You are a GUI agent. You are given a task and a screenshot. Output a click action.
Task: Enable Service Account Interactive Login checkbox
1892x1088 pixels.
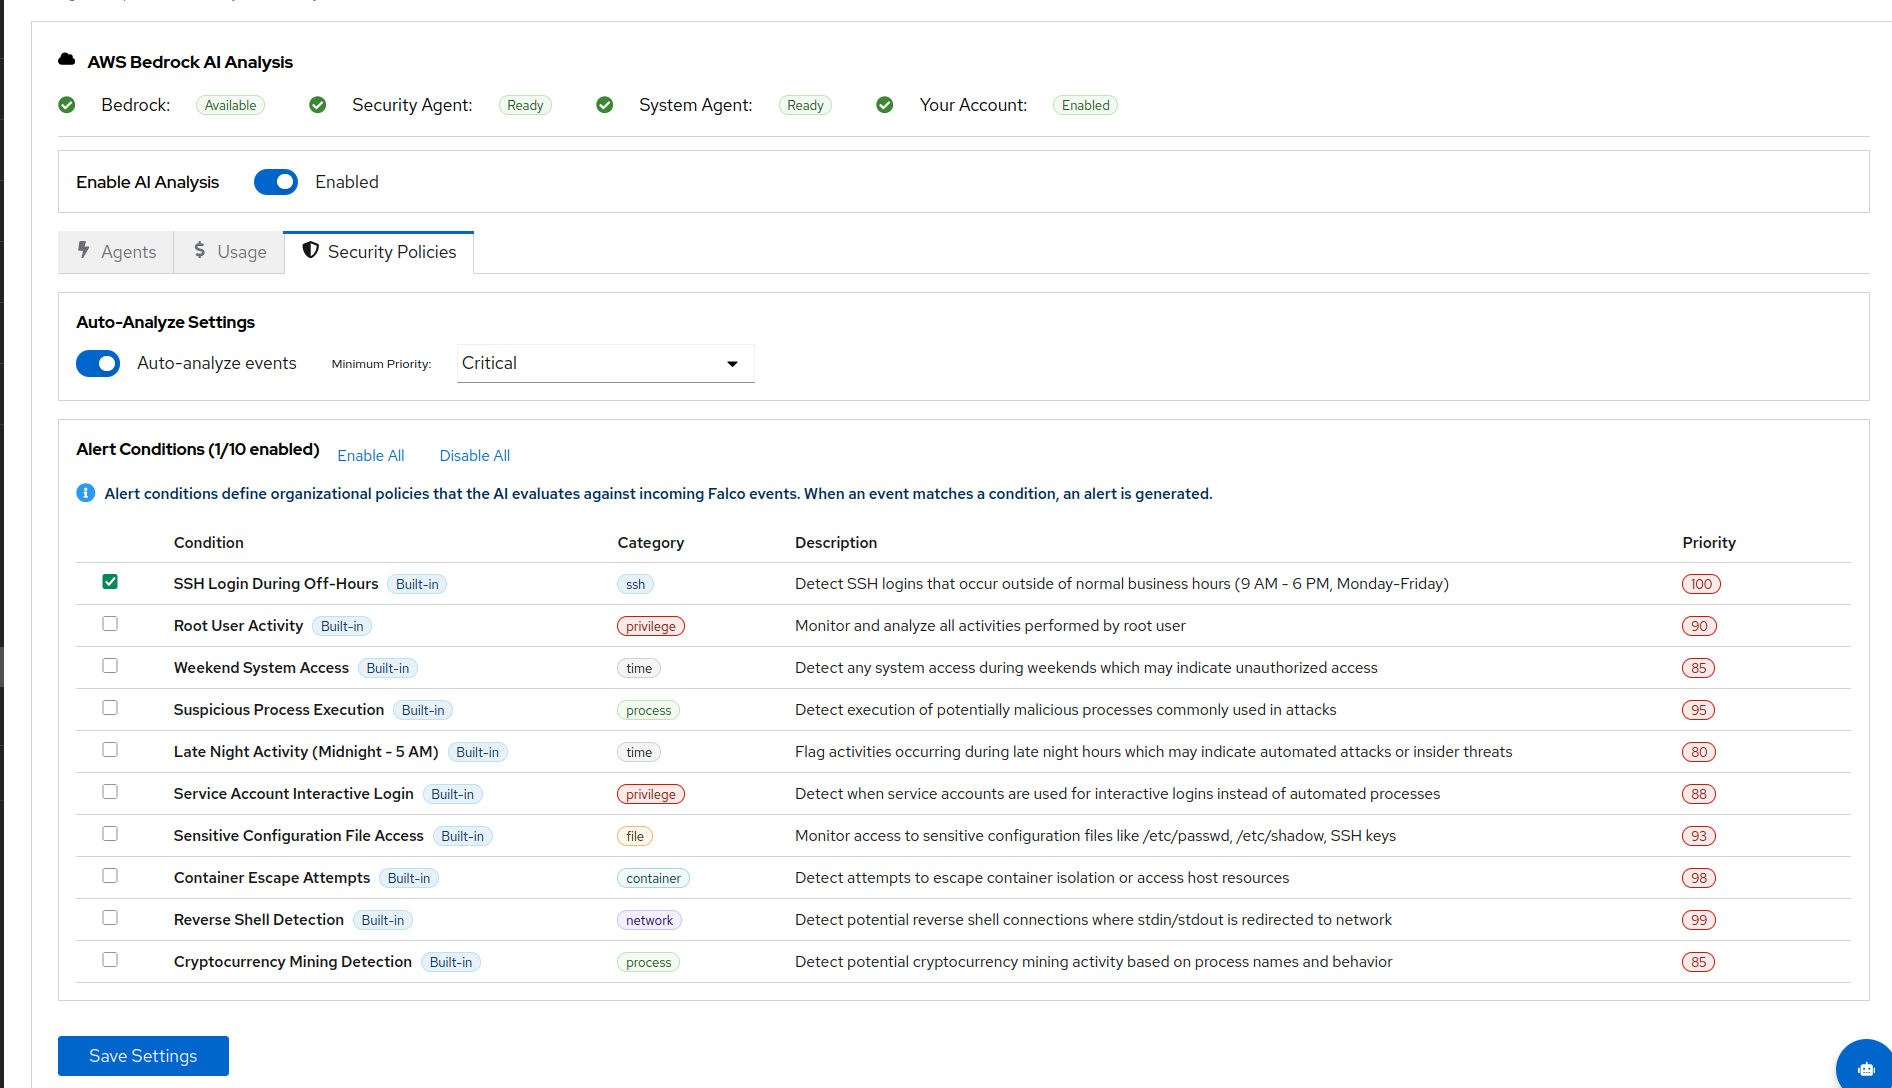click(110, 792)
